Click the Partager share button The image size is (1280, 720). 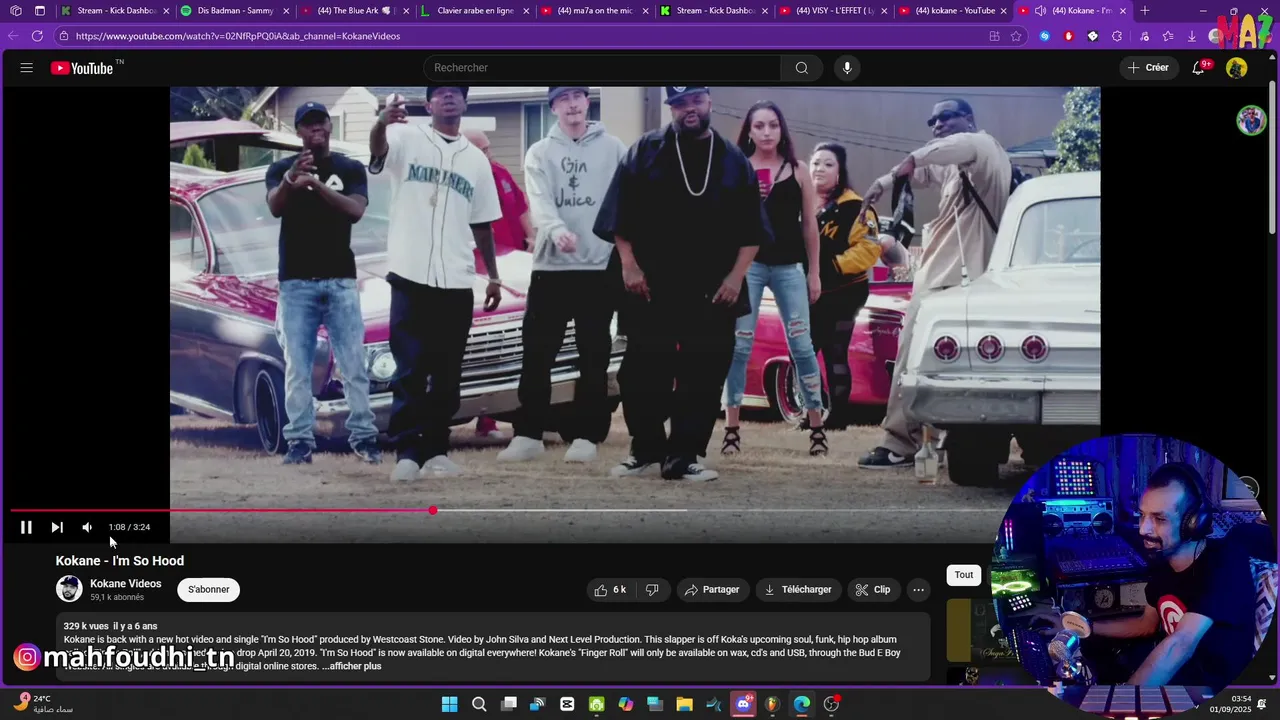(712, 590)
